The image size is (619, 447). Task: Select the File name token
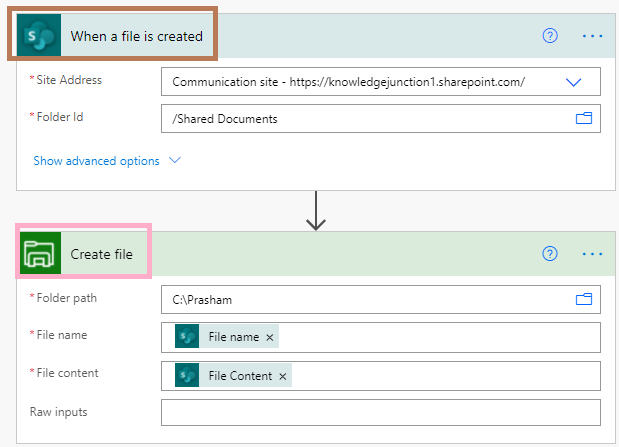[x=227, y=336]
